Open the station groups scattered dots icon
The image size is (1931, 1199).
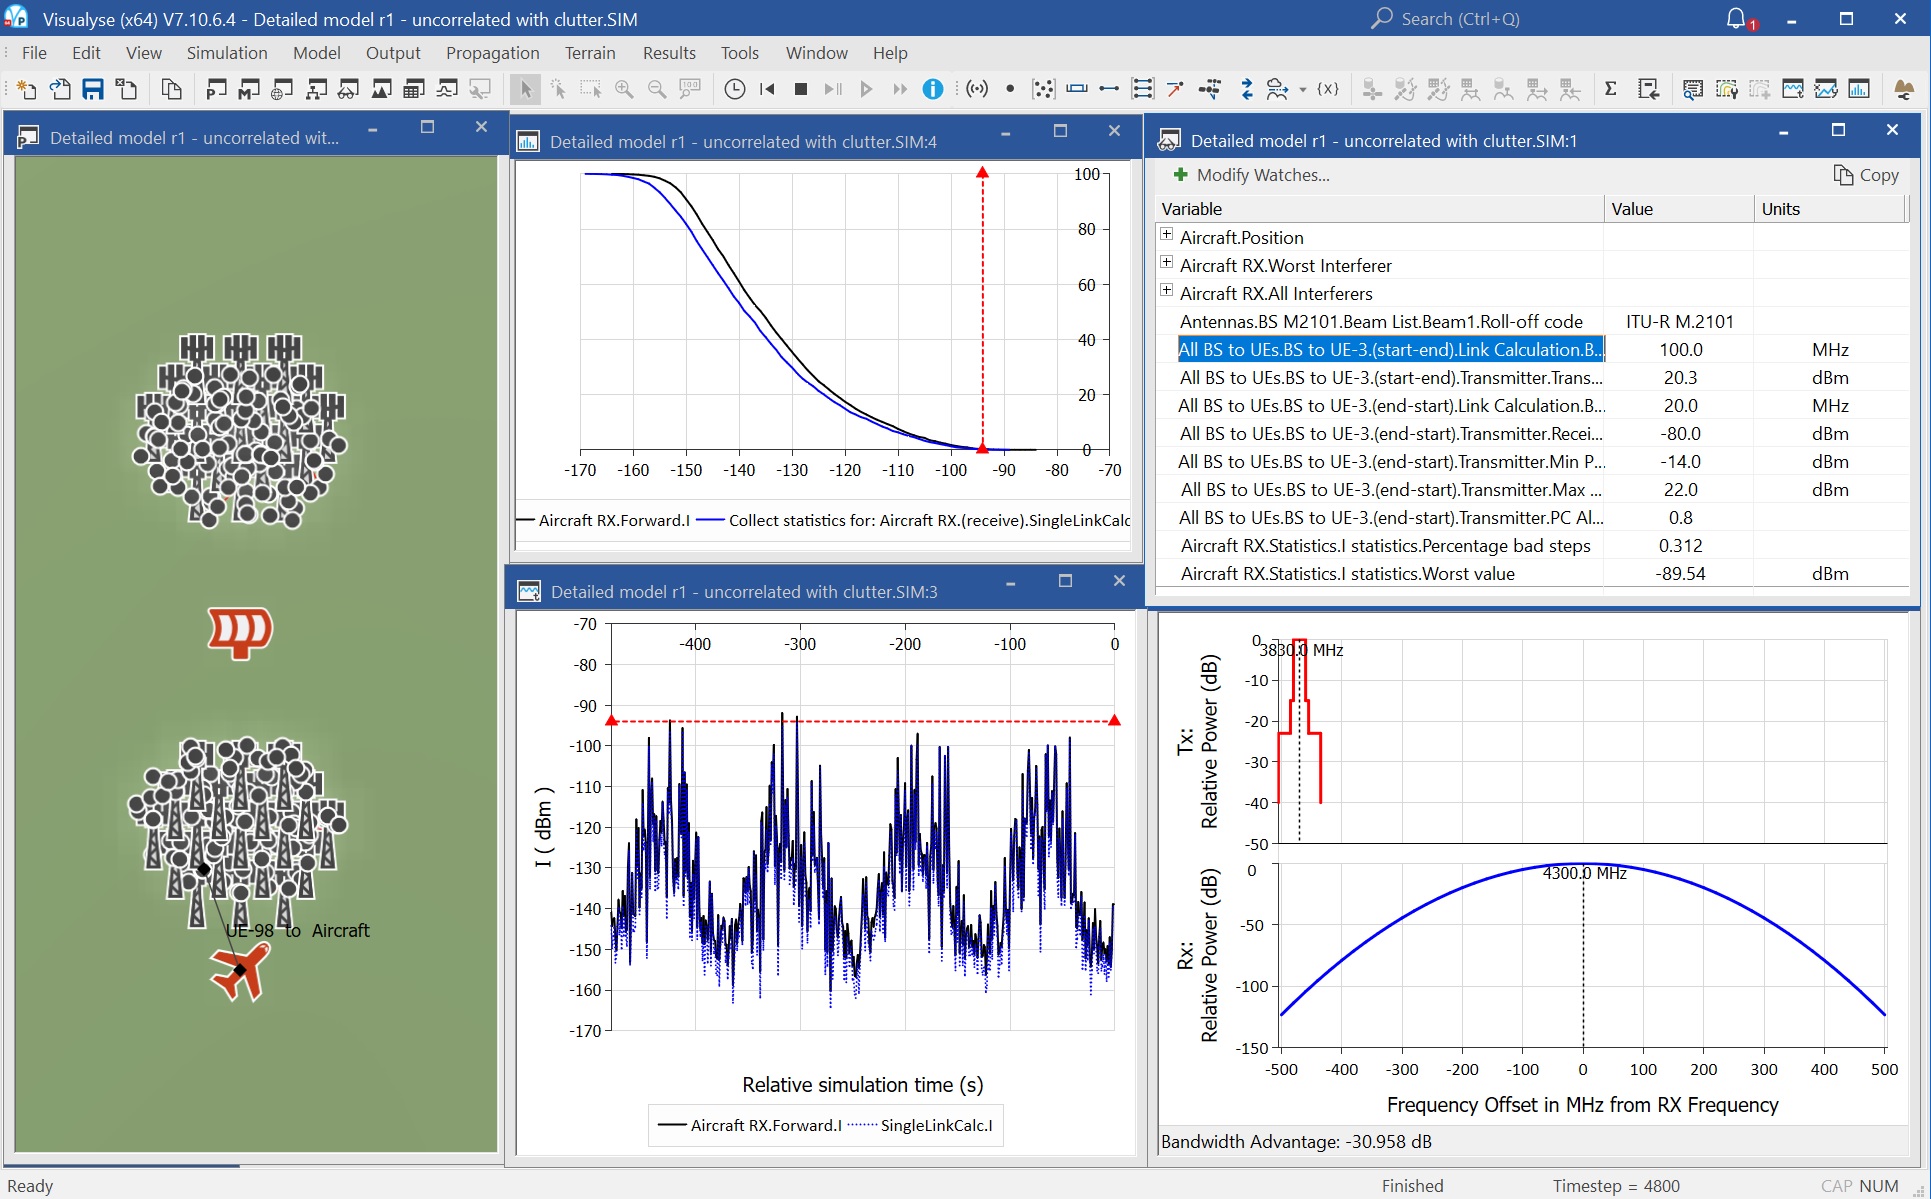pyautogui.click(x=1043, y=90)
